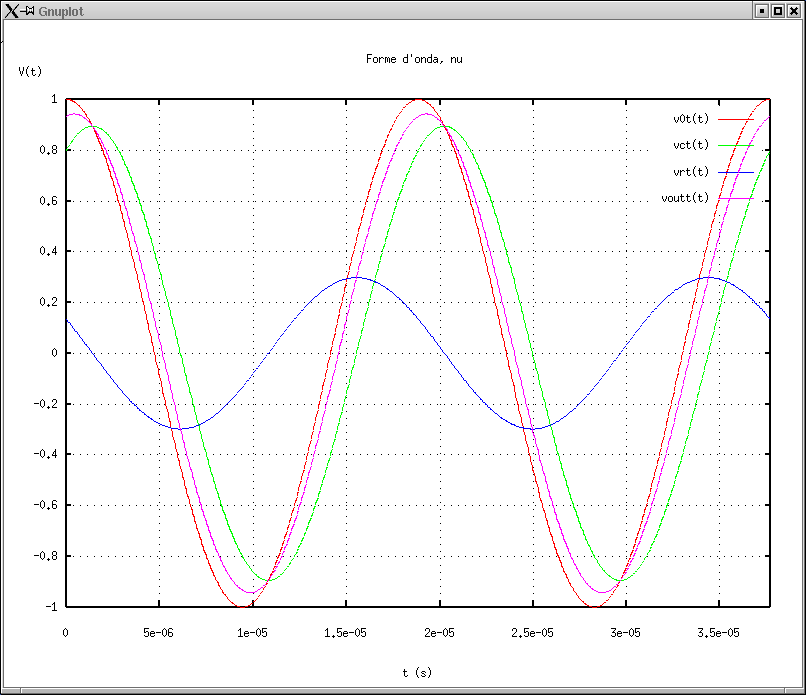806x695 pixels.
Task: Click the magenta voutt(t) legend line sample
Action: pyautogui.click(x=735, y=198)
